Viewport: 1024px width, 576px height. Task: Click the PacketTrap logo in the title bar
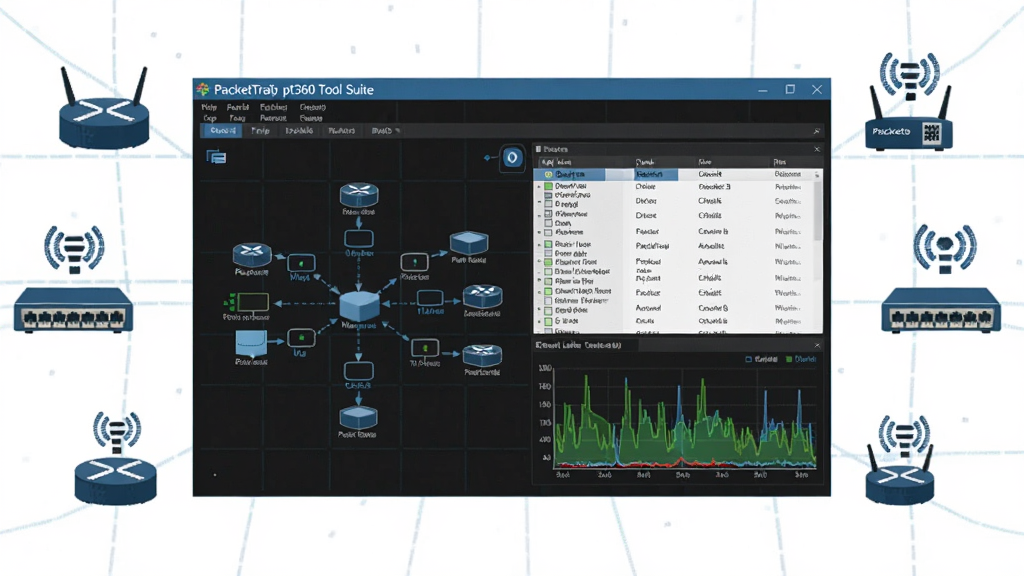click(203, 89)
